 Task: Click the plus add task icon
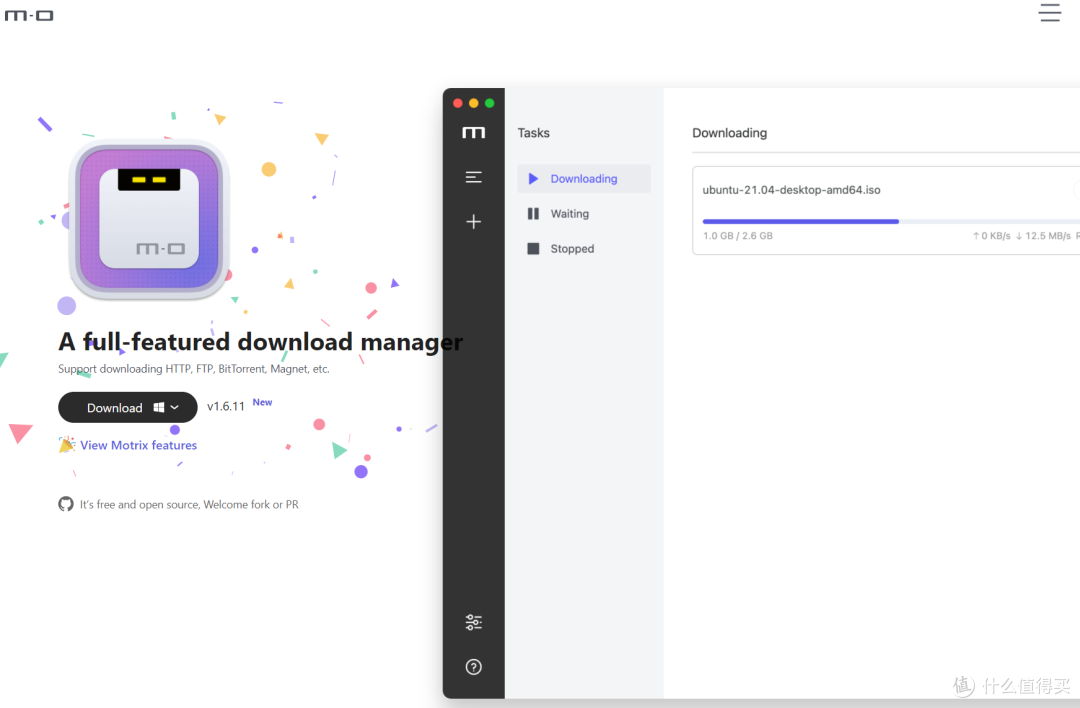[x=473, y=222]
